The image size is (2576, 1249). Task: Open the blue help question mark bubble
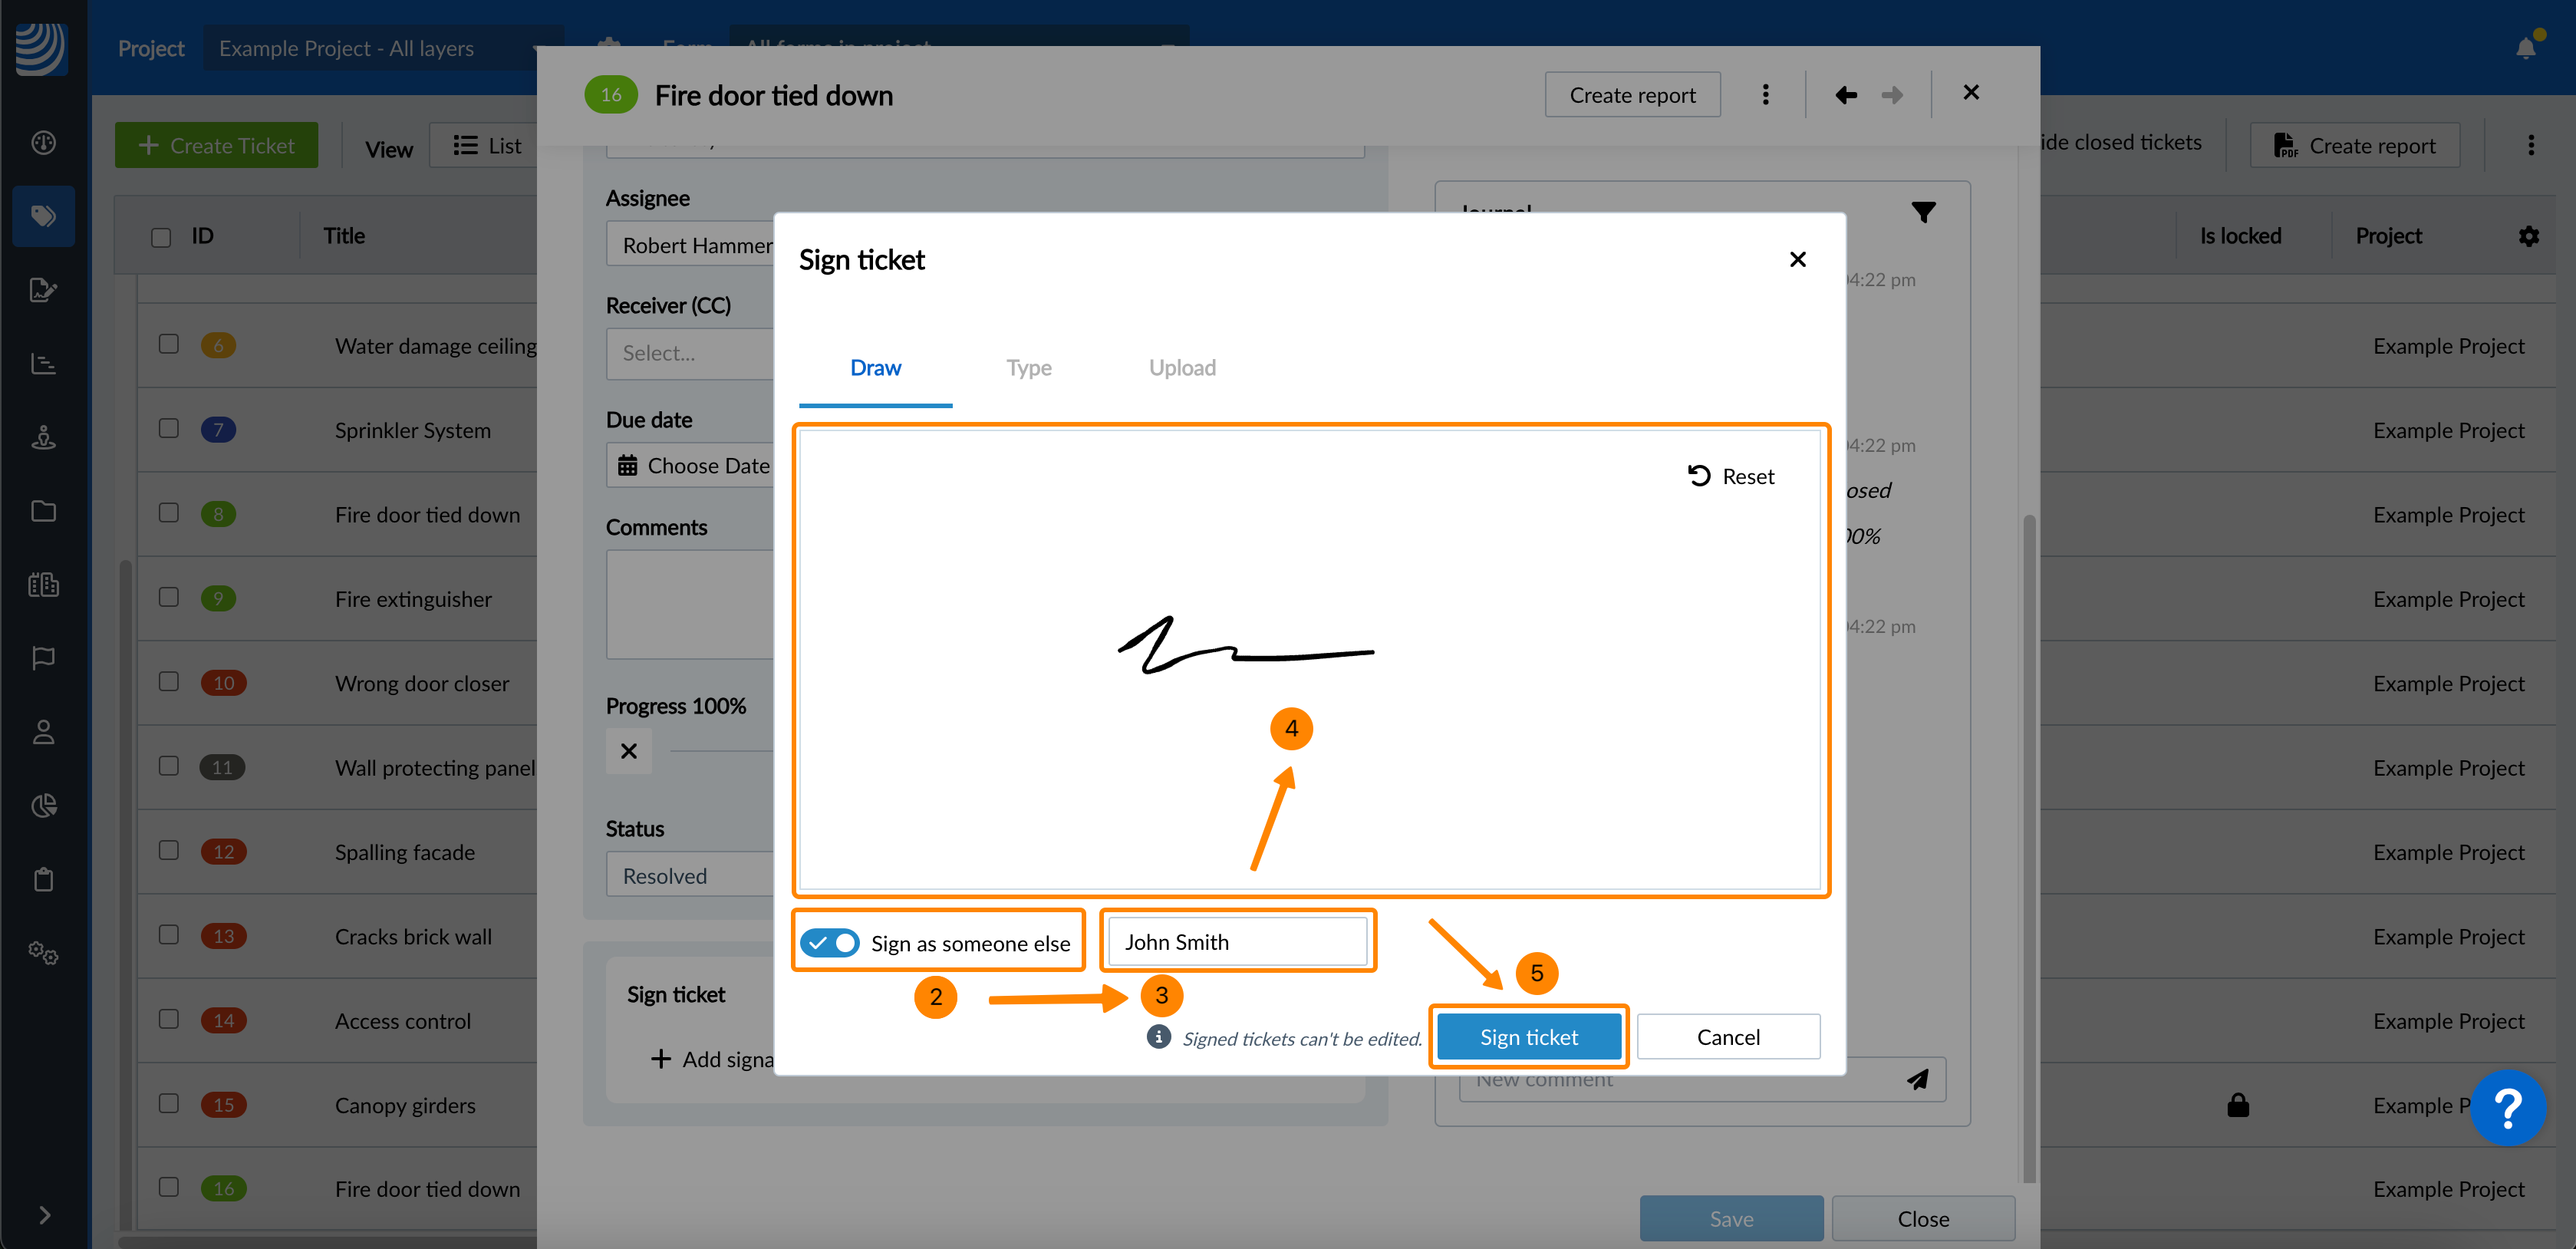[2507, 1108]
